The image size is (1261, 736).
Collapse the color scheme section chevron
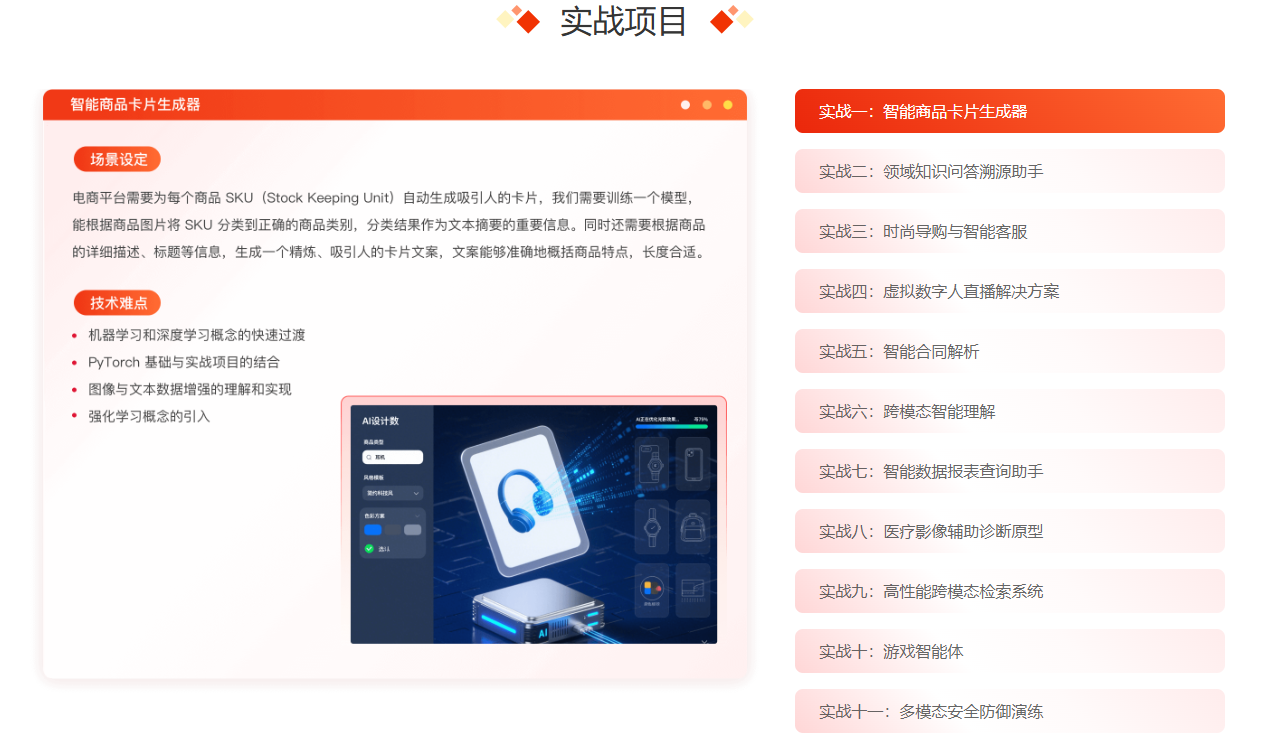417,516
